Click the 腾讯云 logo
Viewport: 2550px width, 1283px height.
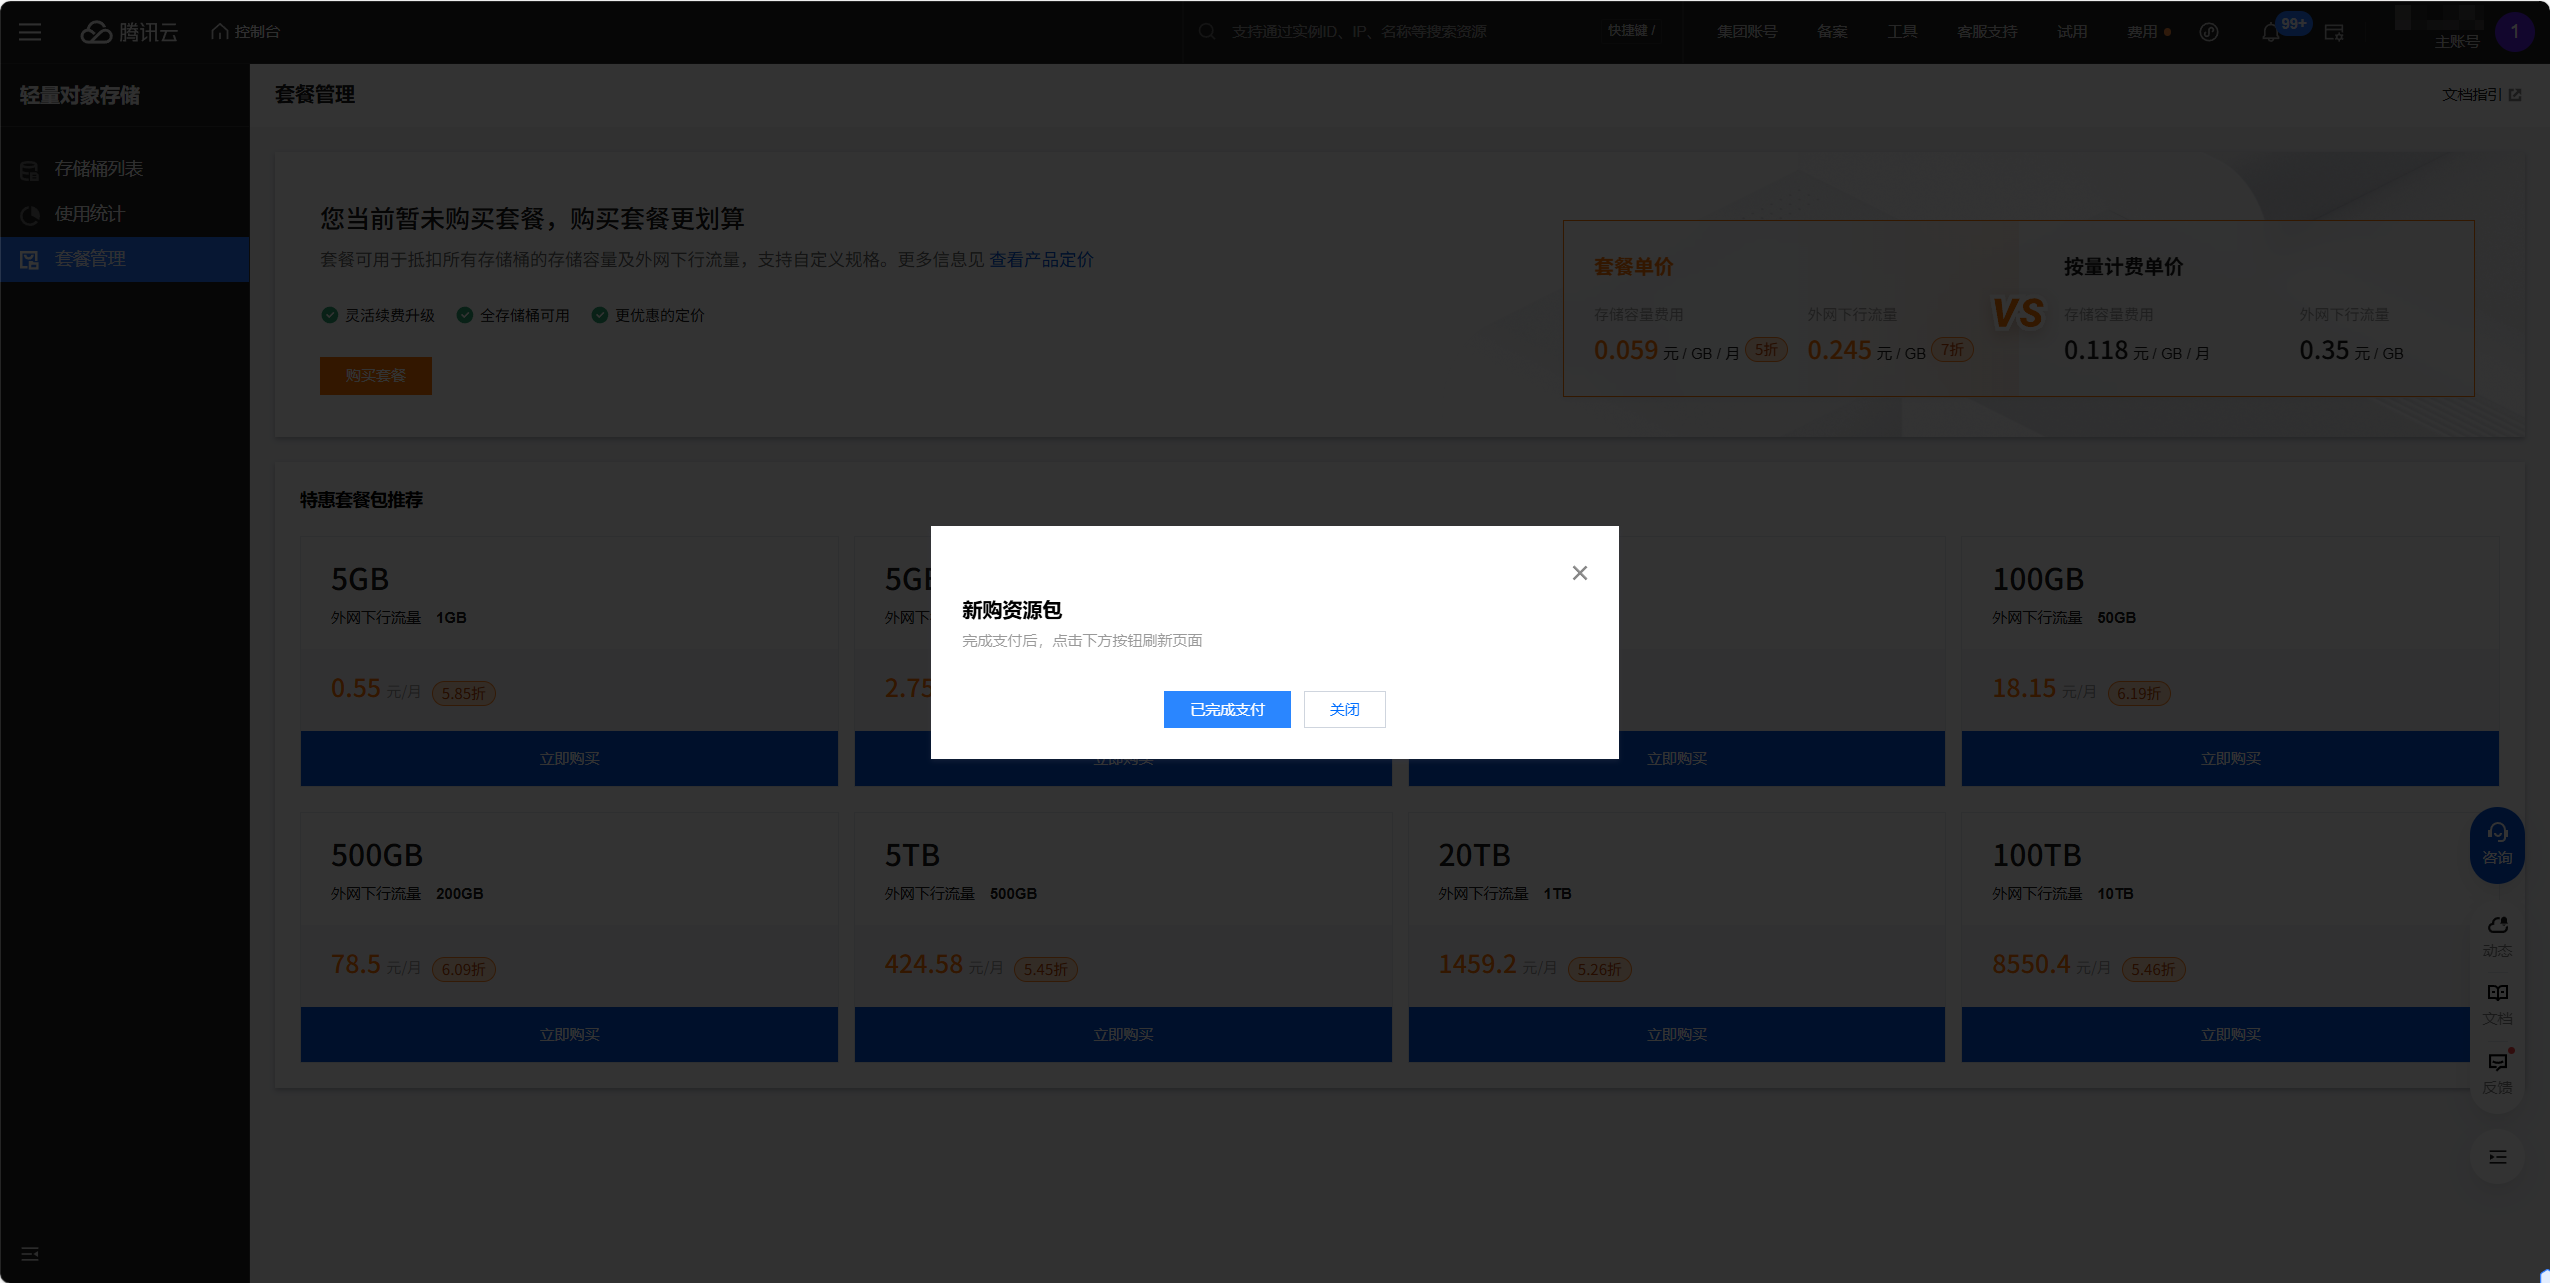pos(129,32)
